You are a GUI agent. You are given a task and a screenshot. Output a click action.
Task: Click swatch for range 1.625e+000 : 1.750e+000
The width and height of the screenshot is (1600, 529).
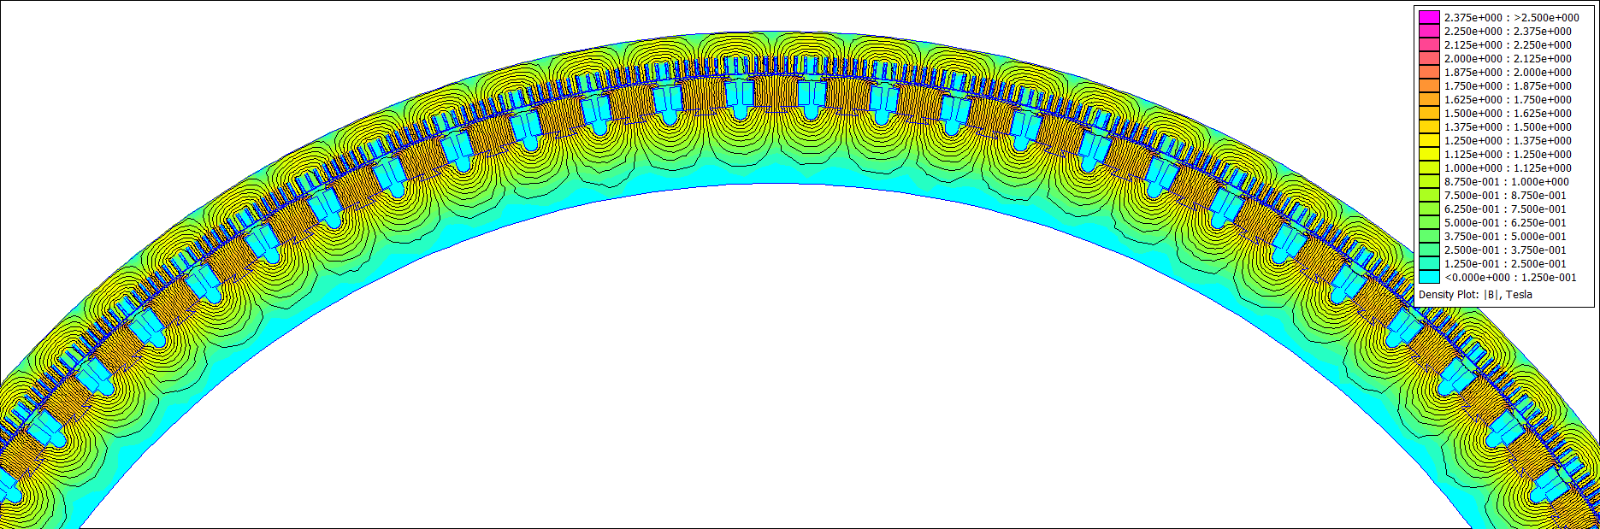[x=1429, y=99]
